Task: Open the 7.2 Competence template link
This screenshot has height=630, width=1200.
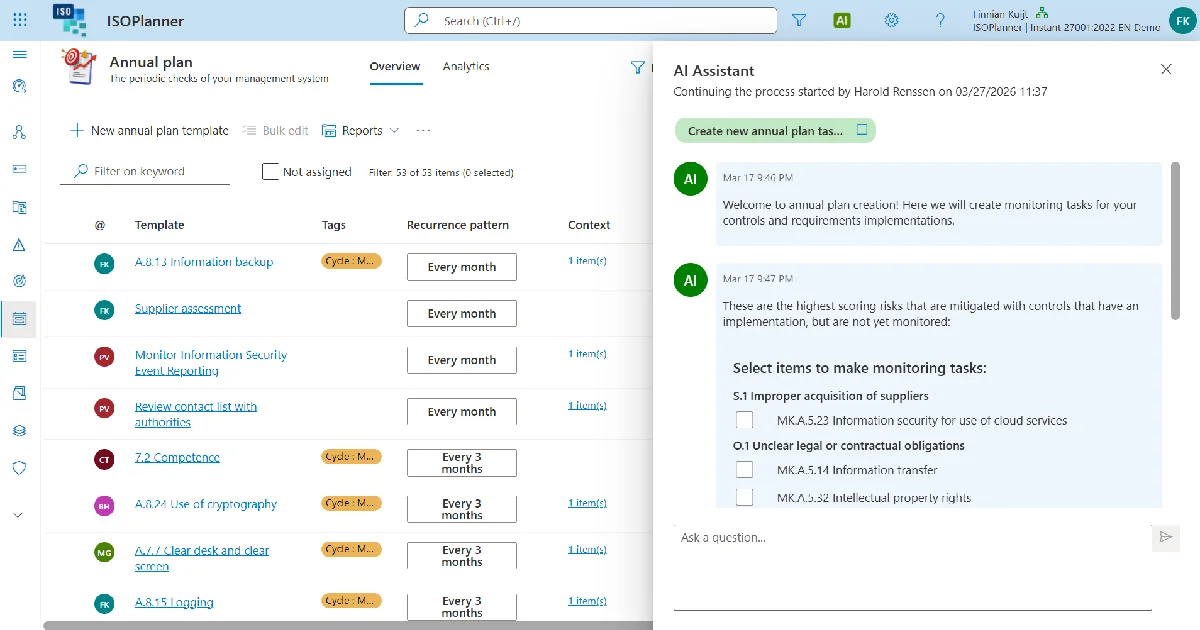Action: pos(177,457)
